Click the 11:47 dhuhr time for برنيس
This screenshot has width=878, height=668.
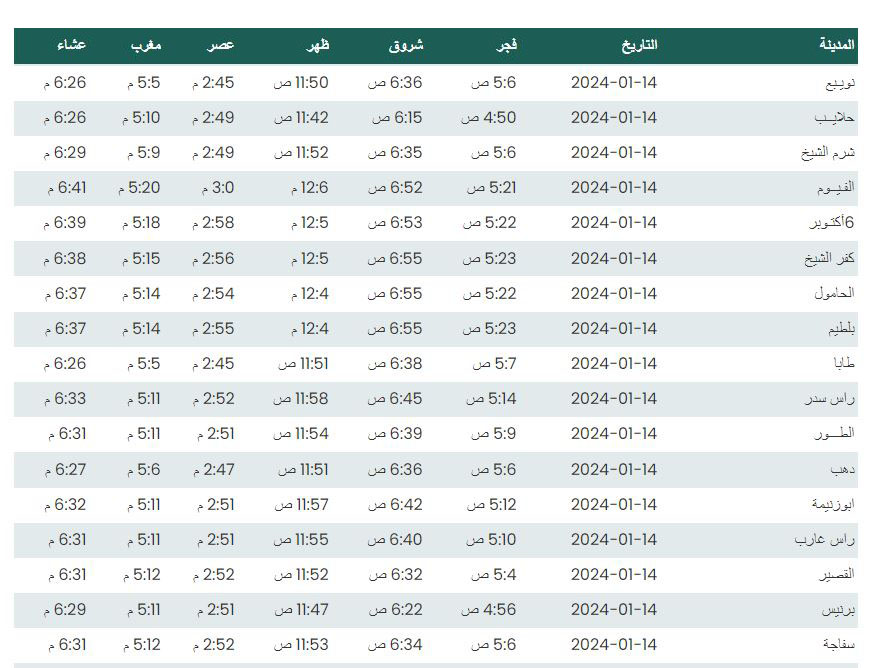[302, 609]
